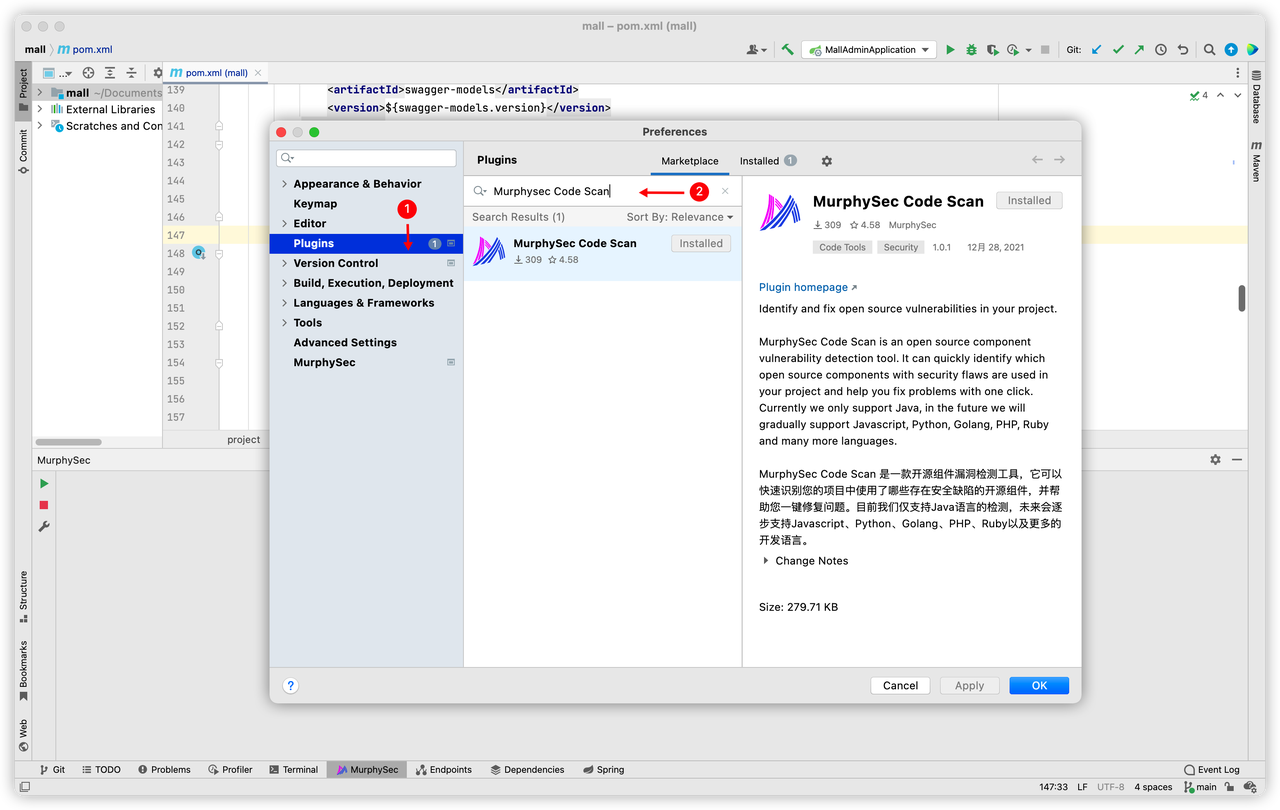The height and width of the screenshot is (810, 1280).
Task: Open the Sort By Relevance dropdown
Action: pyautogui.click(x=680, y=217)
